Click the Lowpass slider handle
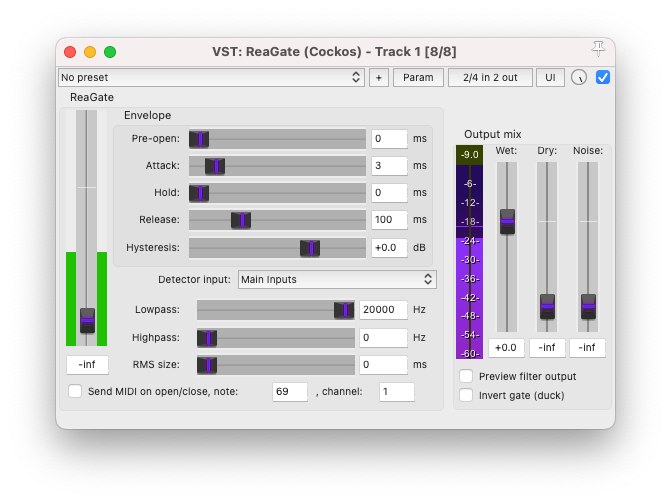The height and width of the screenshot is (503, 671). tap(344, 310)
